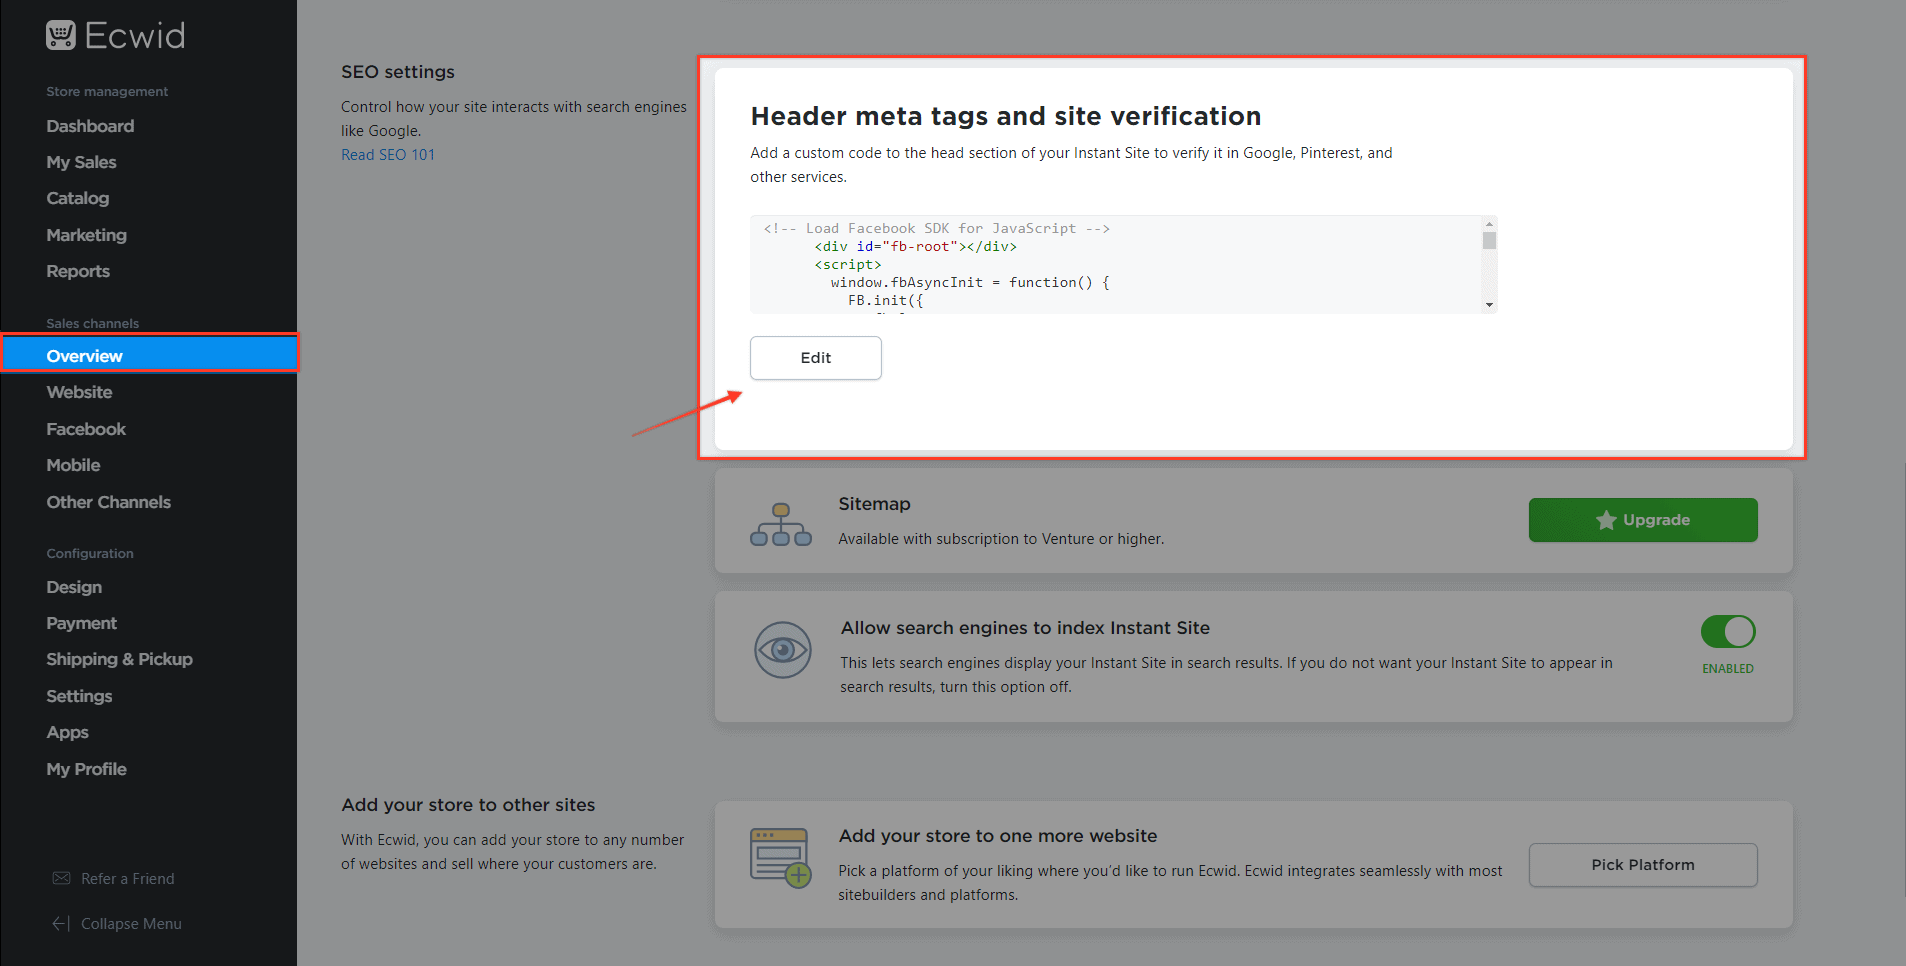Screen dimensions: 1906x966
Task: Click the 'Header meta tags and site verification' heading
Action: tap(1006, 116)
